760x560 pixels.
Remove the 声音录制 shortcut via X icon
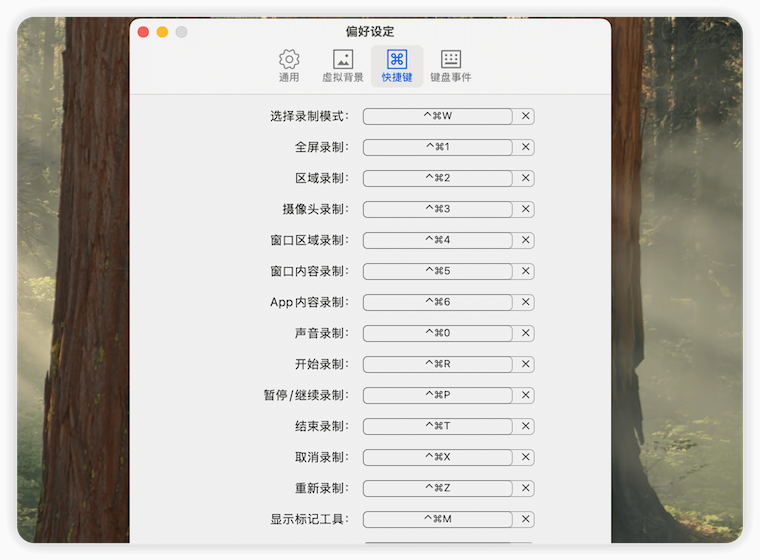tap(526, 333)
